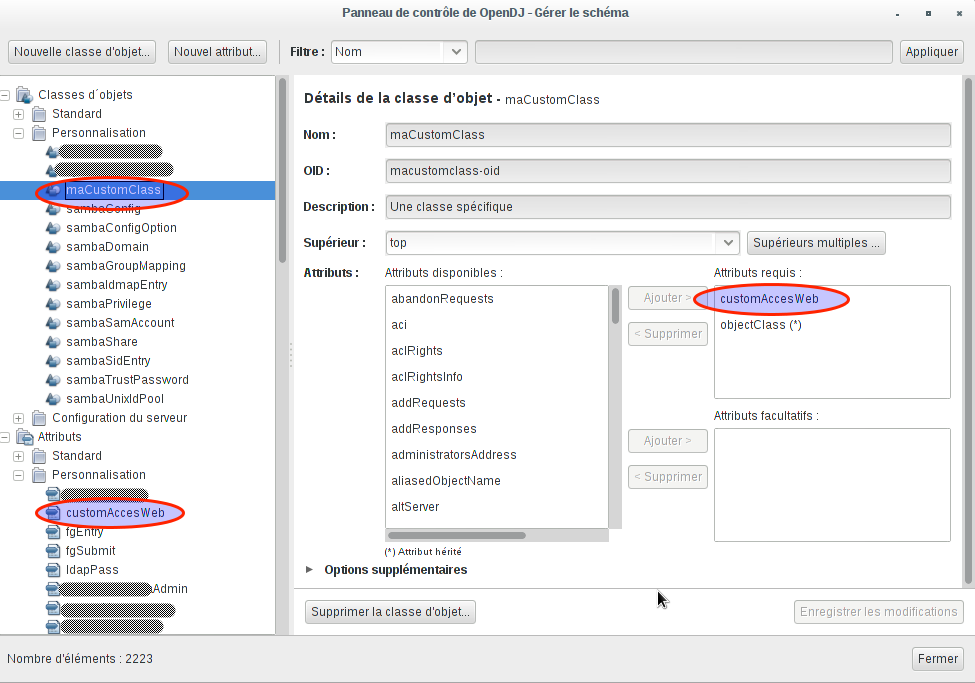Image resolution: width=975 pixels, height=683 pixels.
Task: Click the filter text input field
Action: point(684,52)
